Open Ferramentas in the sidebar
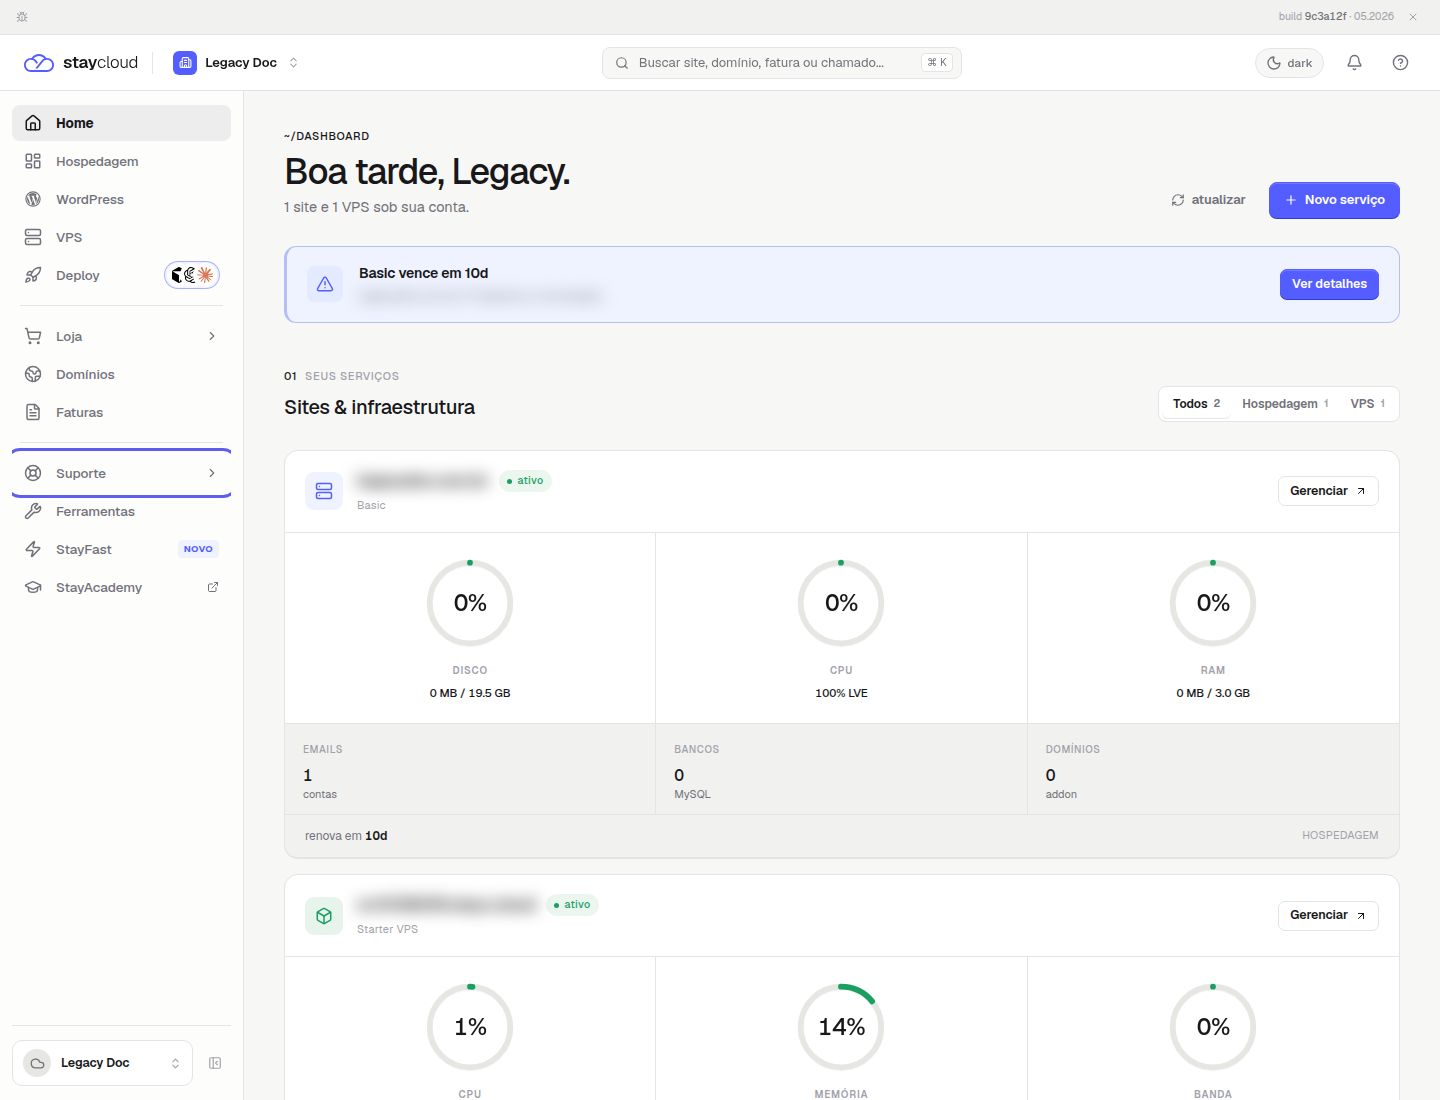Viewport: 1440px width, 1100px height. [121, 511]
